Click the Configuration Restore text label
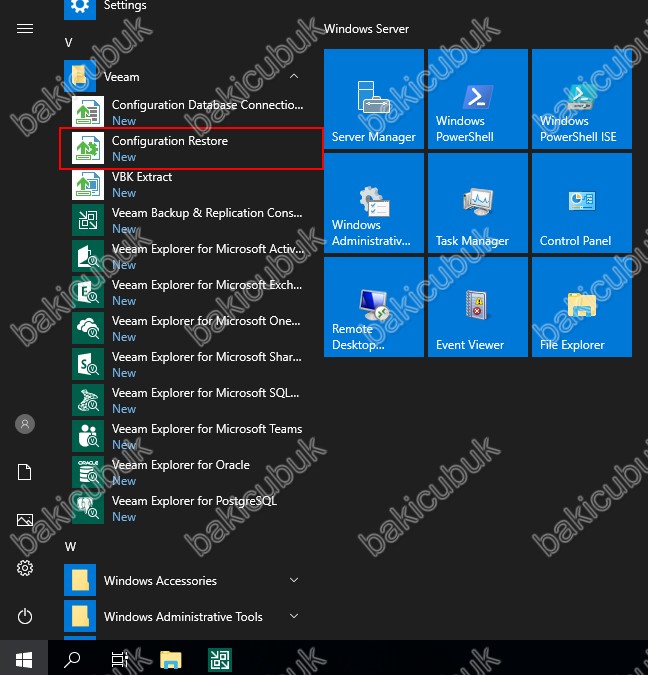Viewport: 648px width, 675px height. pos(170,141)
